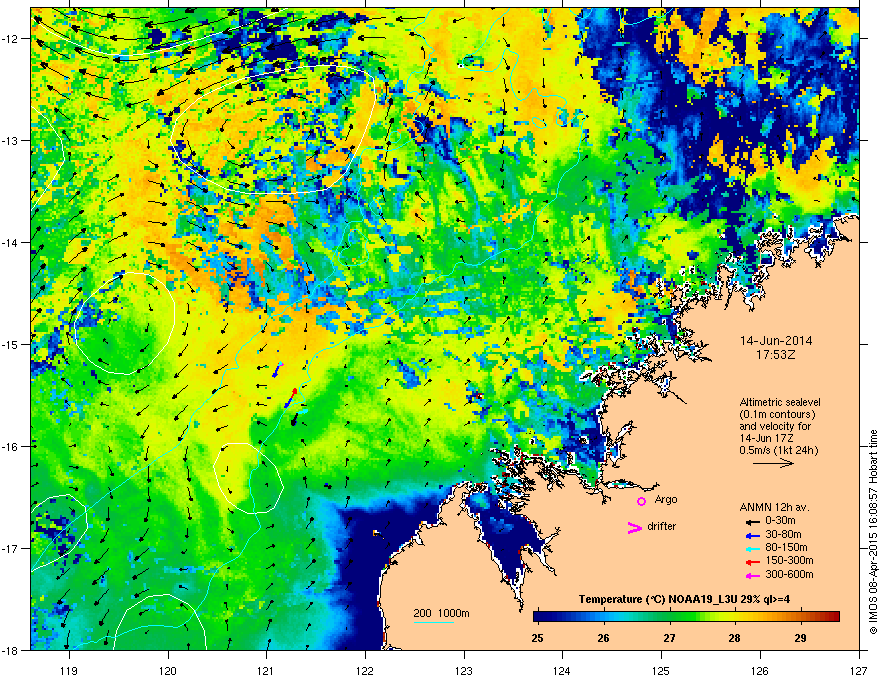Screen dimensions: 880x680
Task: Click the blue 30-80m legend arrow
Action: [752, 535]
